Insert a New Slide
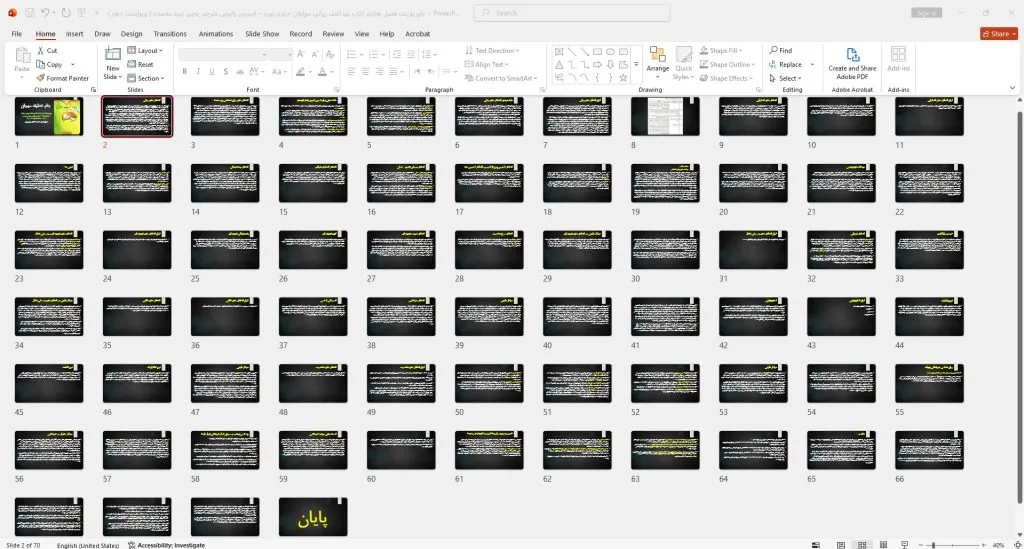The image size is (1024, 549). [x=112, y=64]
